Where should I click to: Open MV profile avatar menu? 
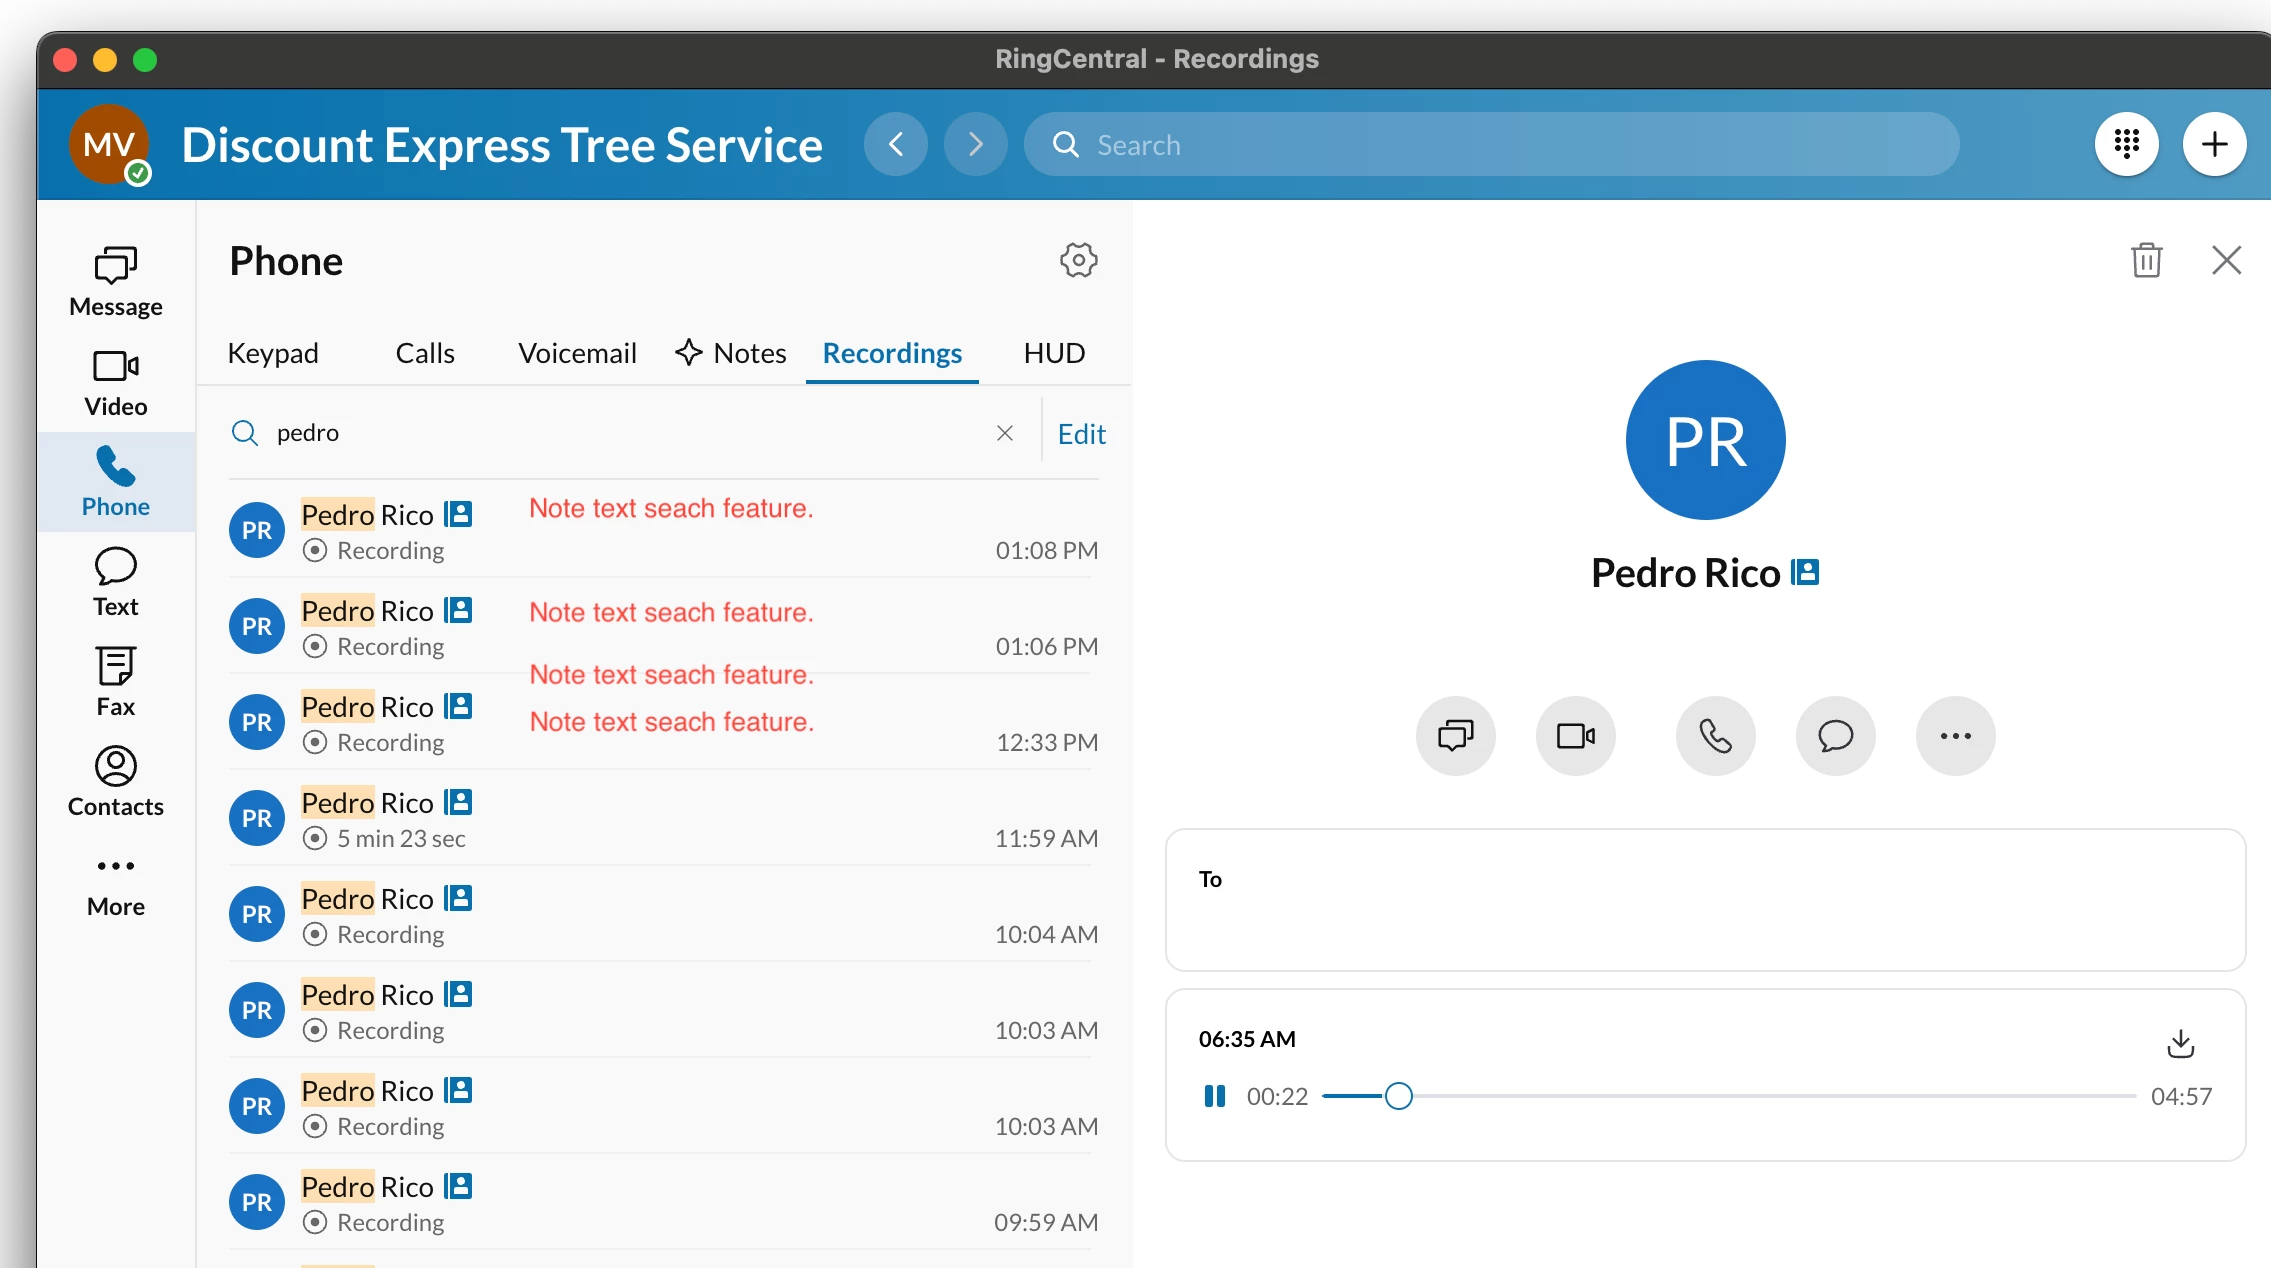[x=109, y=144]
